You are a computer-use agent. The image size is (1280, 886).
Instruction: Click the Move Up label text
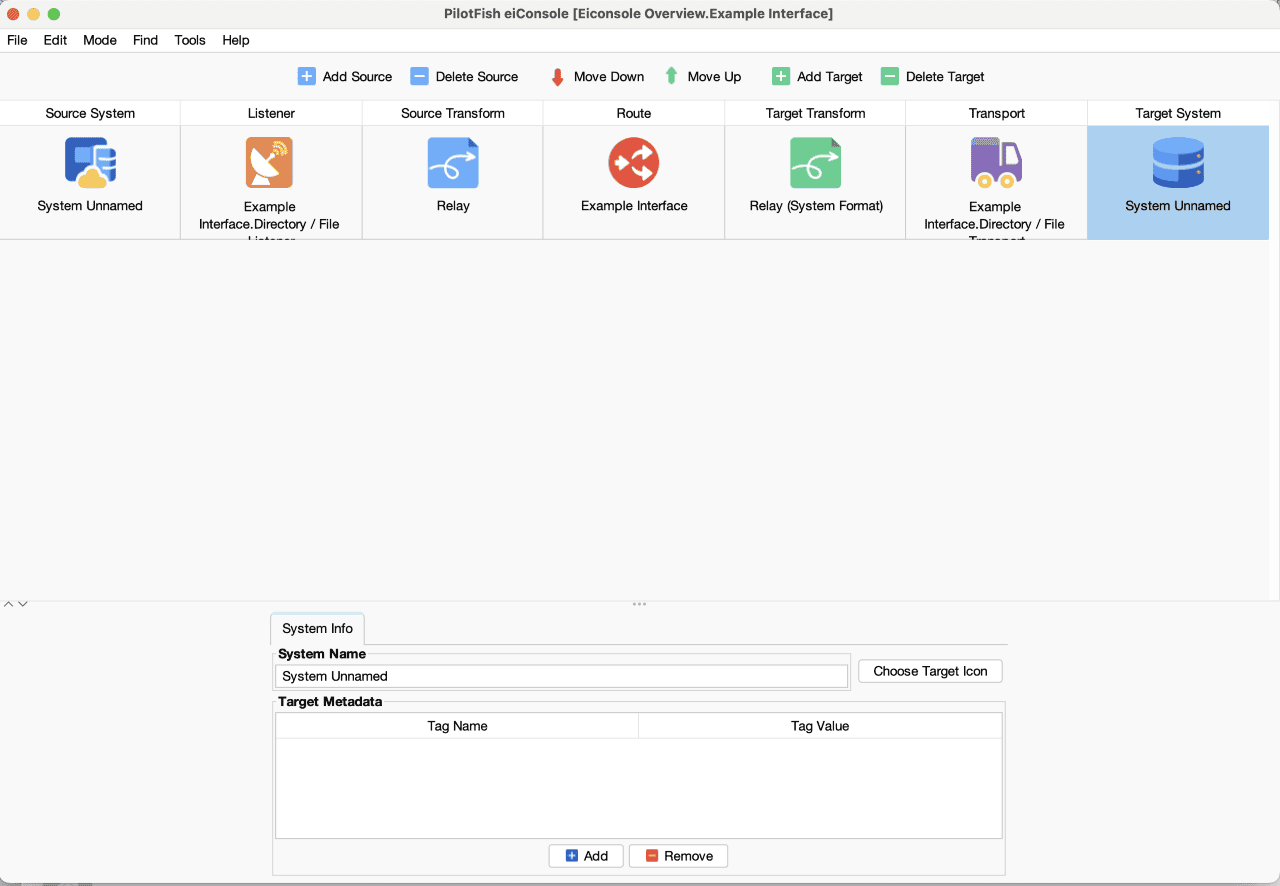click(714, 77)
